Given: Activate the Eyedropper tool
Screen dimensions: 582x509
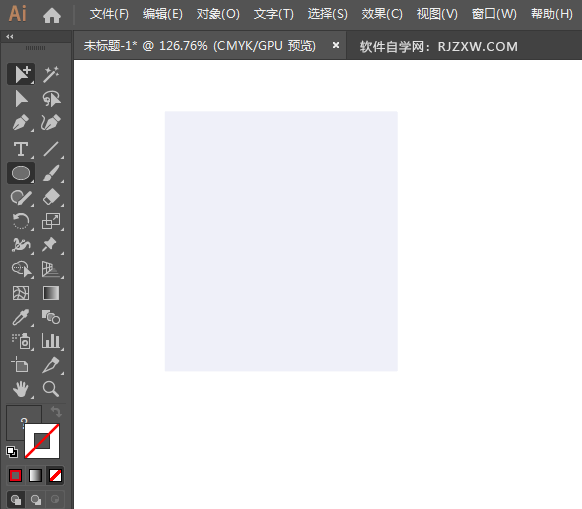Looking at the screenshot, I should point(21,318).
